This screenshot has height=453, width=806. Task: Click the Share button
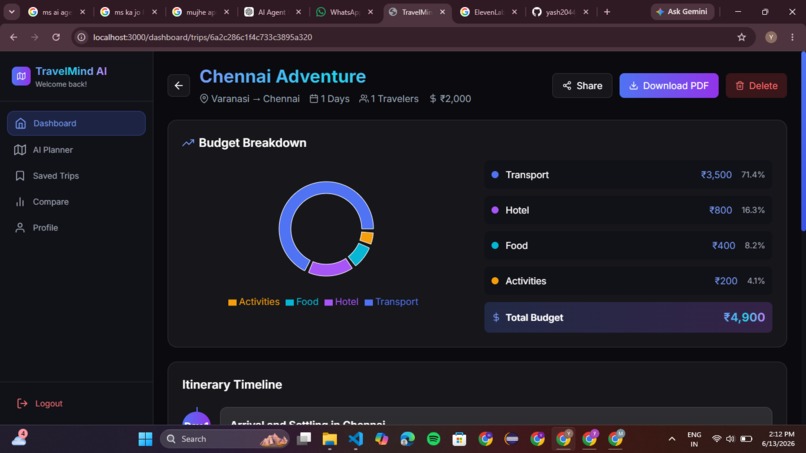(582, 86)
